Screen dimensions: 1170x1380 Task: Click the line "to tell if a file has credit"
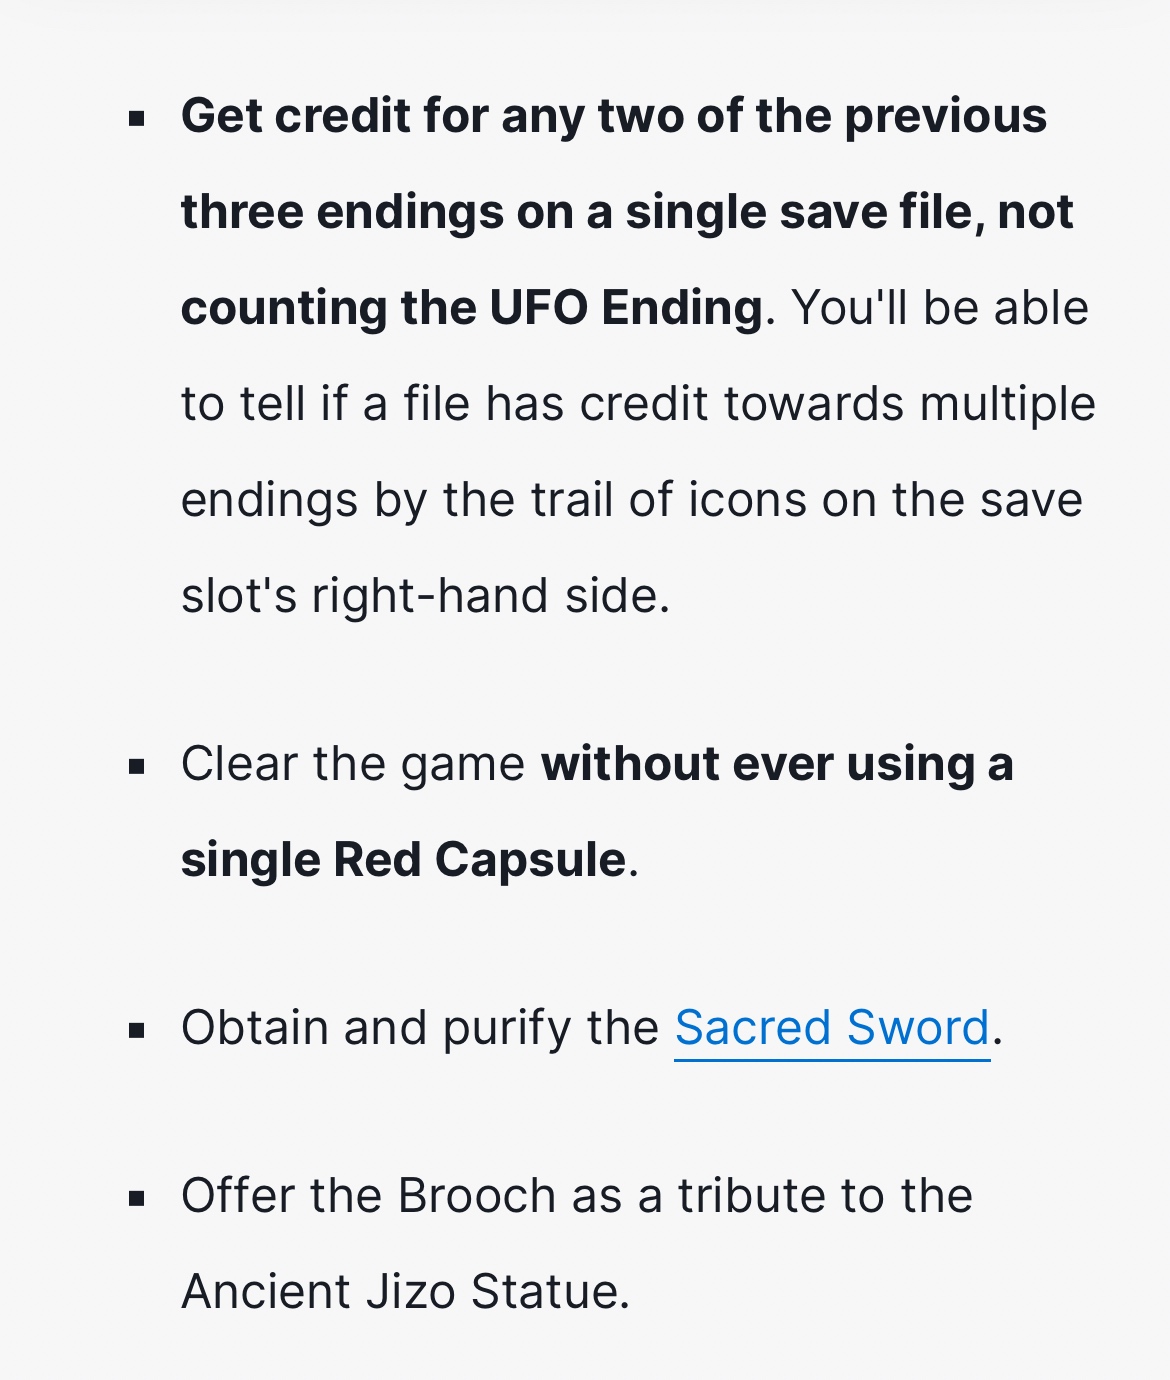pos(638,404)
